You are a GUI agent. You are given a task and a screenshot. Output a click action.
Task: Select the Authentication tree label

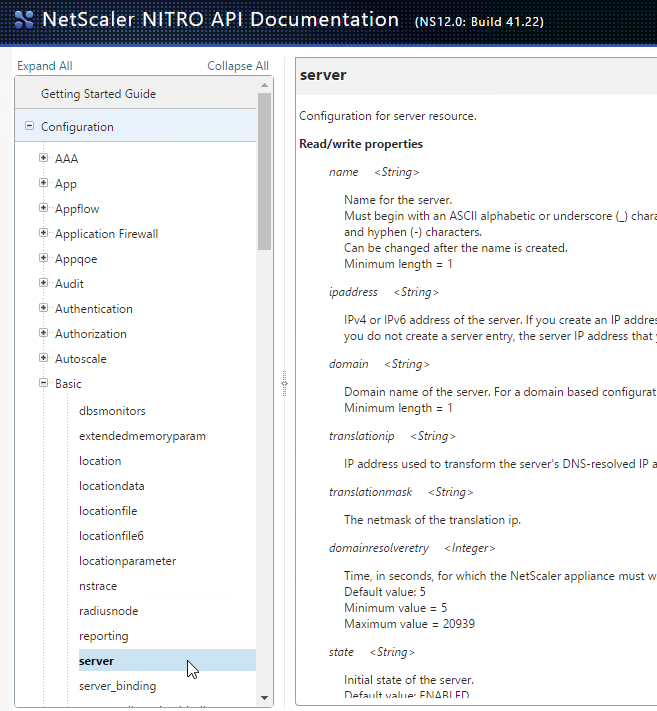coord(94,309)
